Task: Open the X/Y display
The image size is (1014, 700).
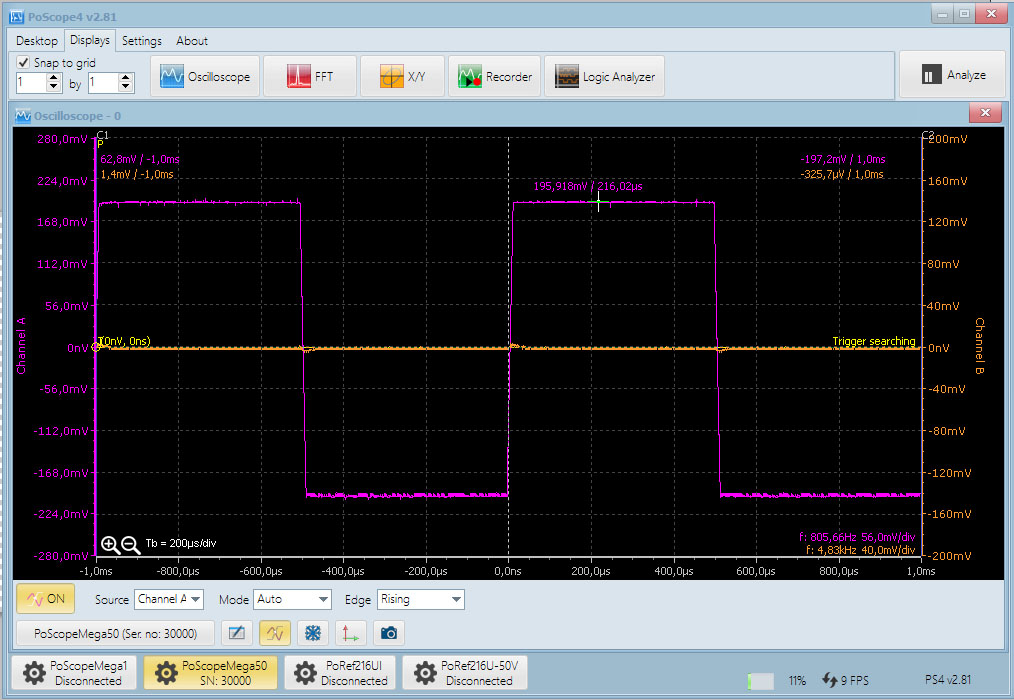Action: click(x=402, y=74)
